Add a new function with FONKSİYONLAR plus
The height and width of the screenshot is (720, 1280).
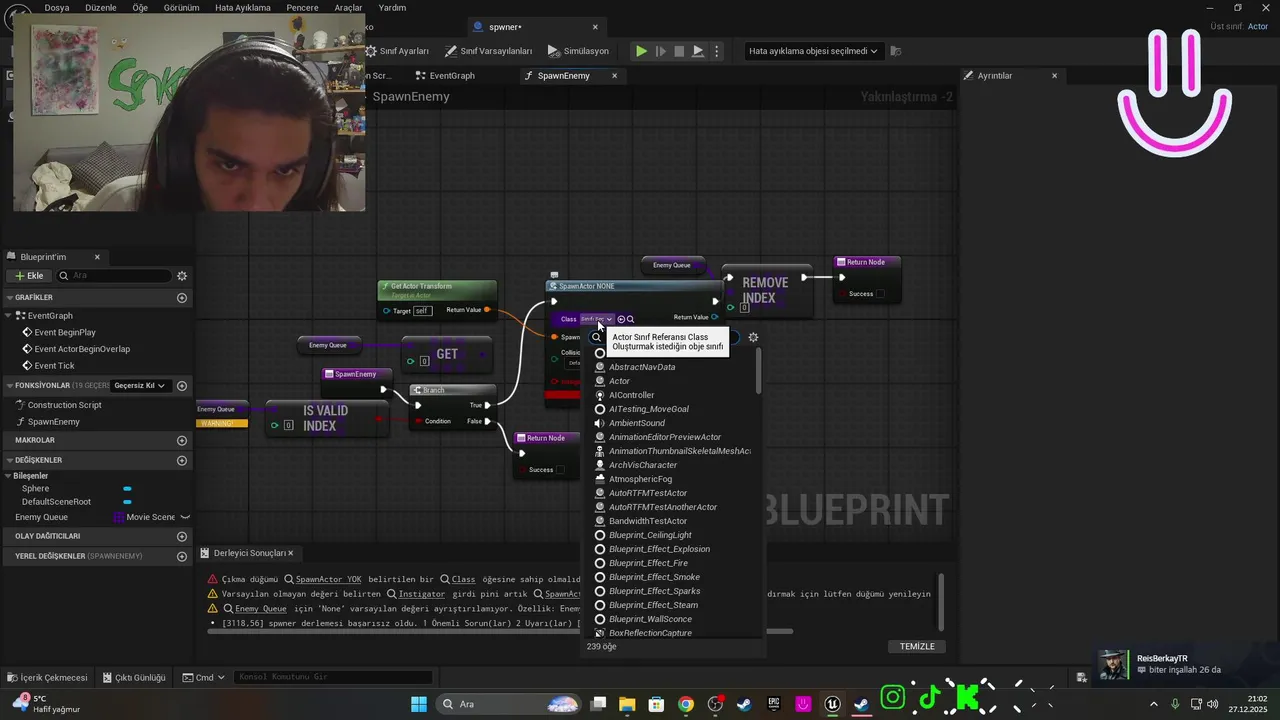182,386
